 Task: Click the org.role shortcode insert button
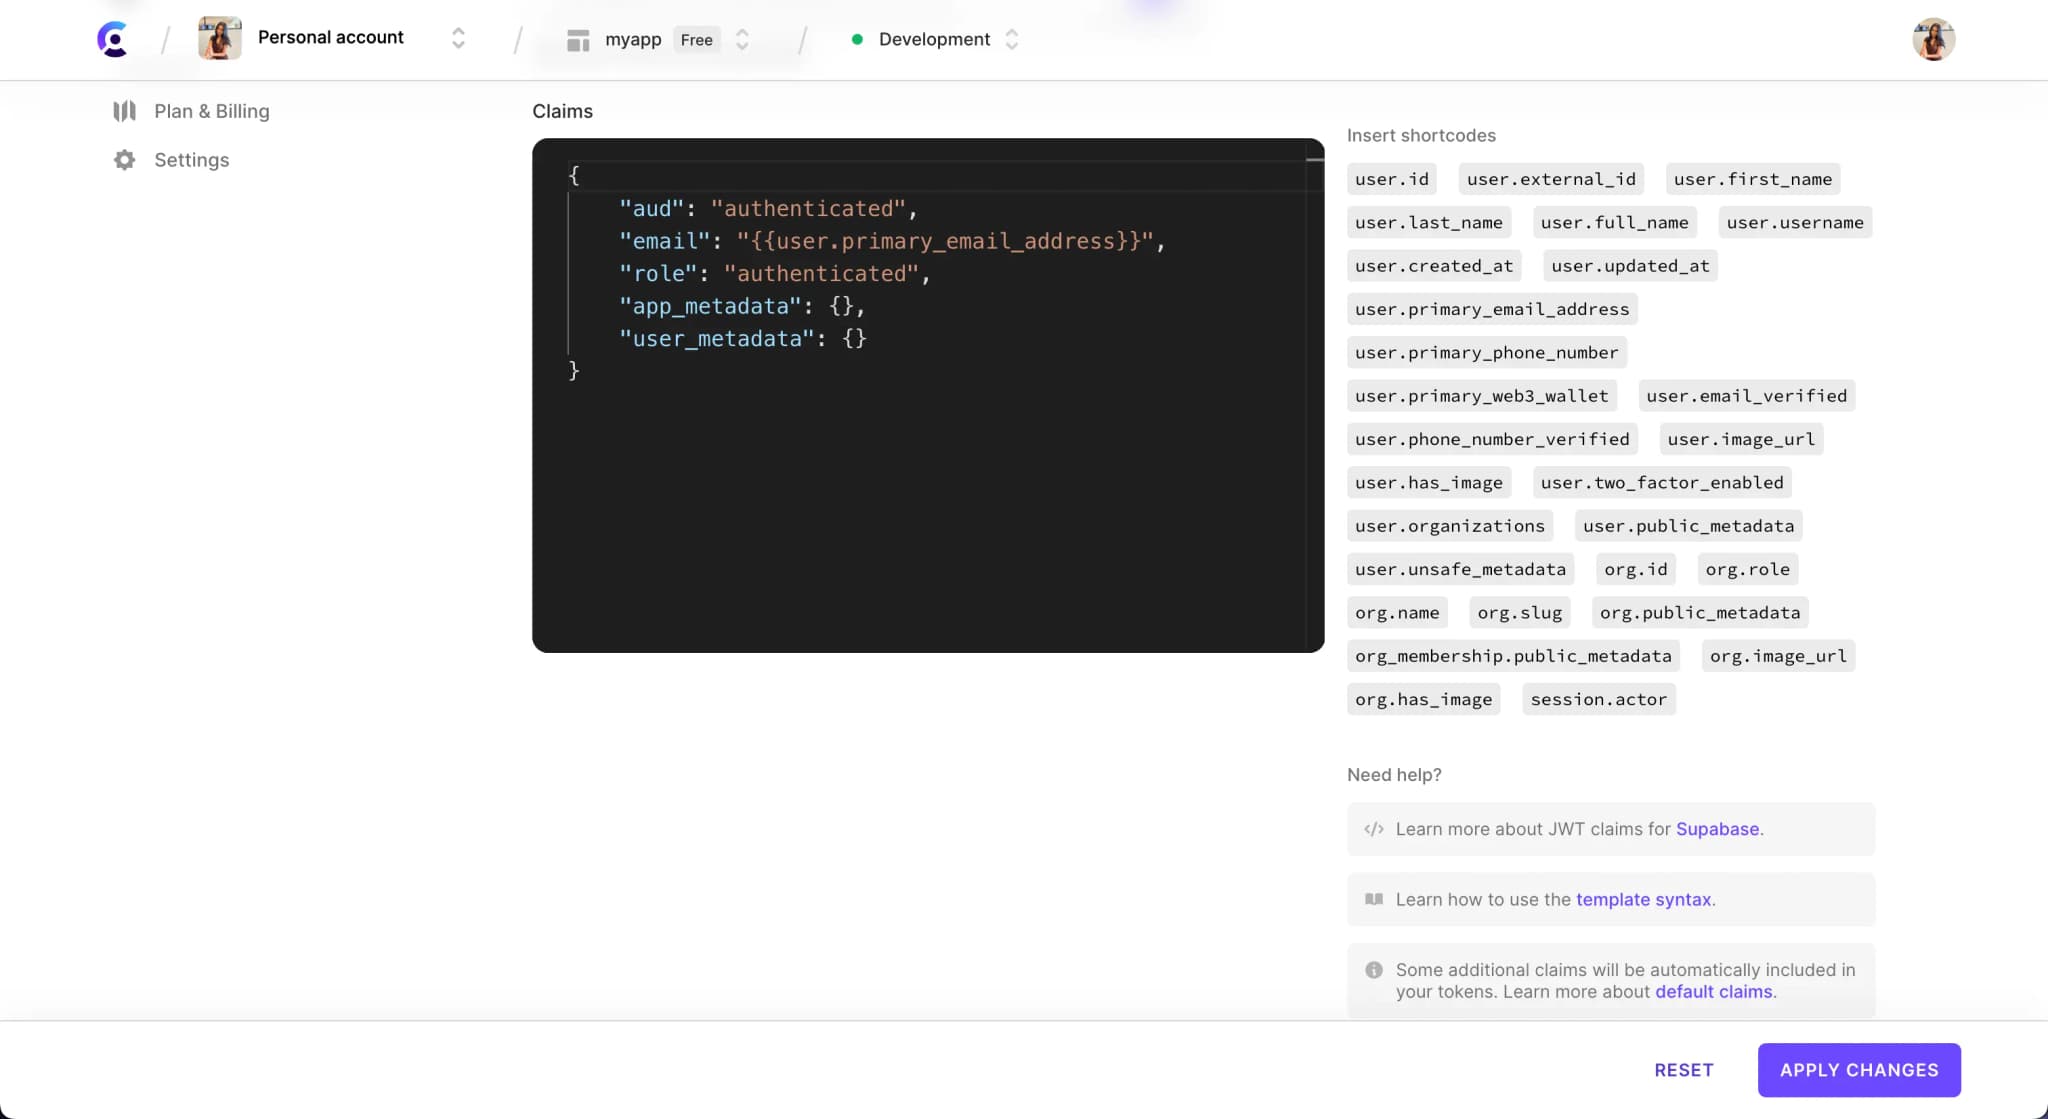[x=1746, y=568]
